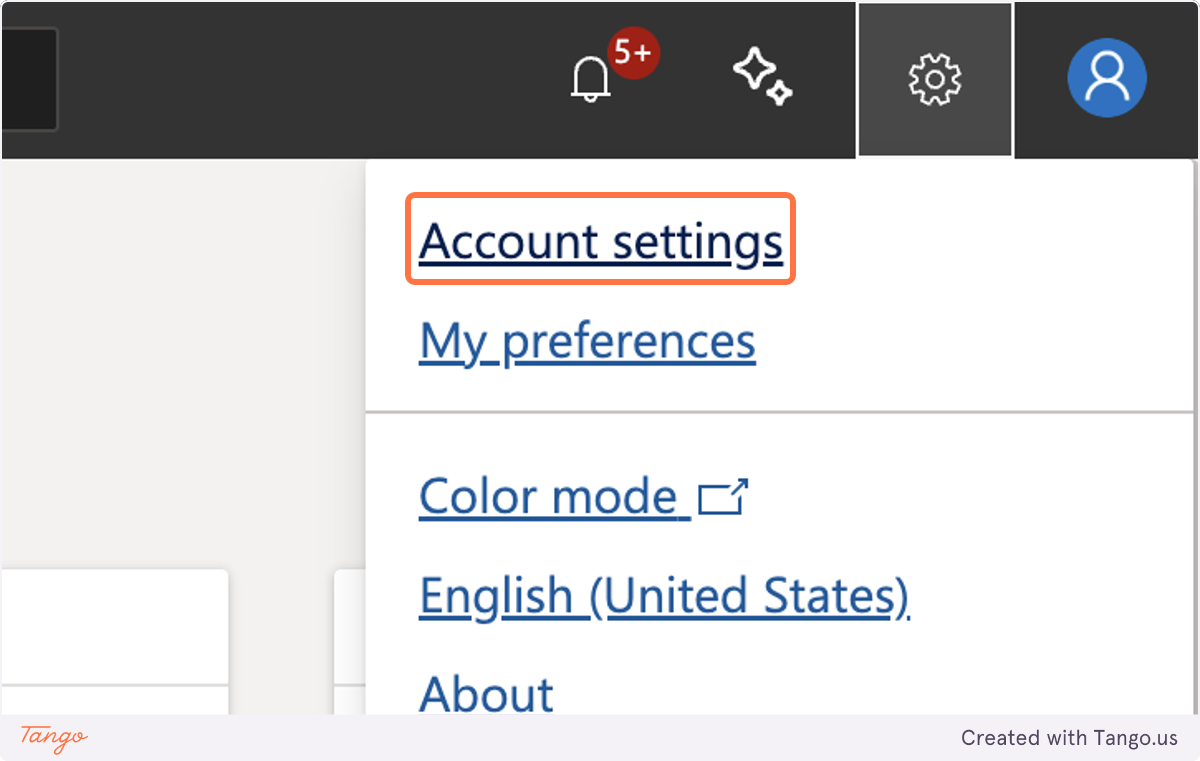Select Account settings from the menu
The image size is (1200, 761).
(600, 240)
